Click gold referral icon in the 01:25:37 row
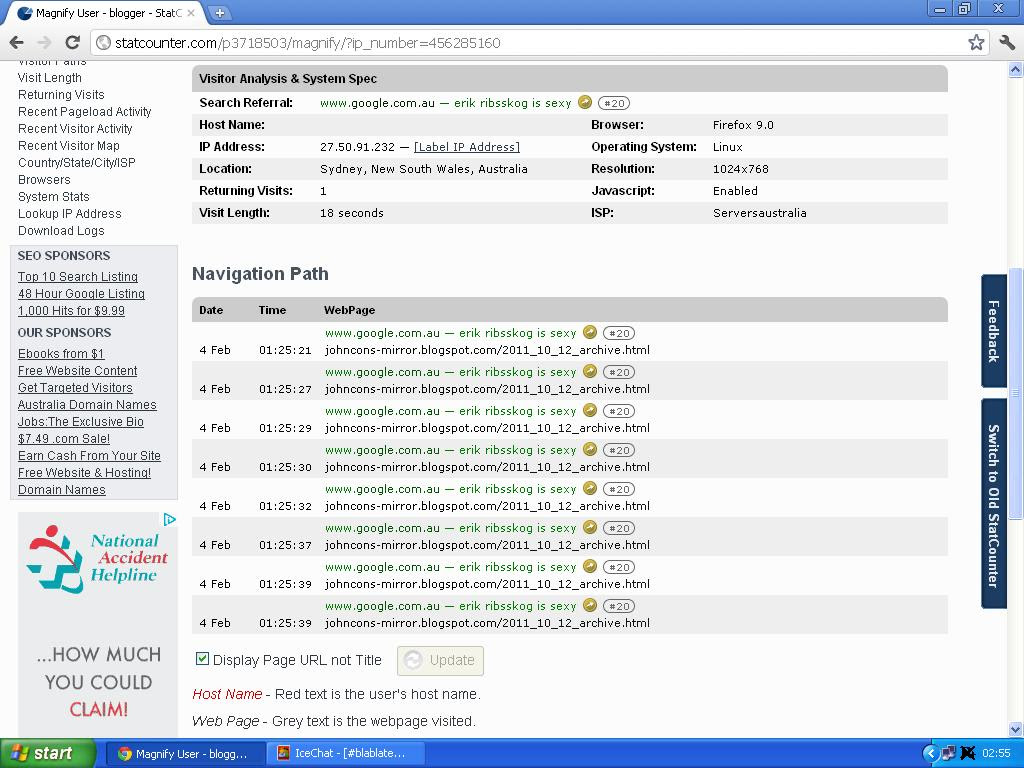Screen dimensions: 1024x768 point(590,528)
